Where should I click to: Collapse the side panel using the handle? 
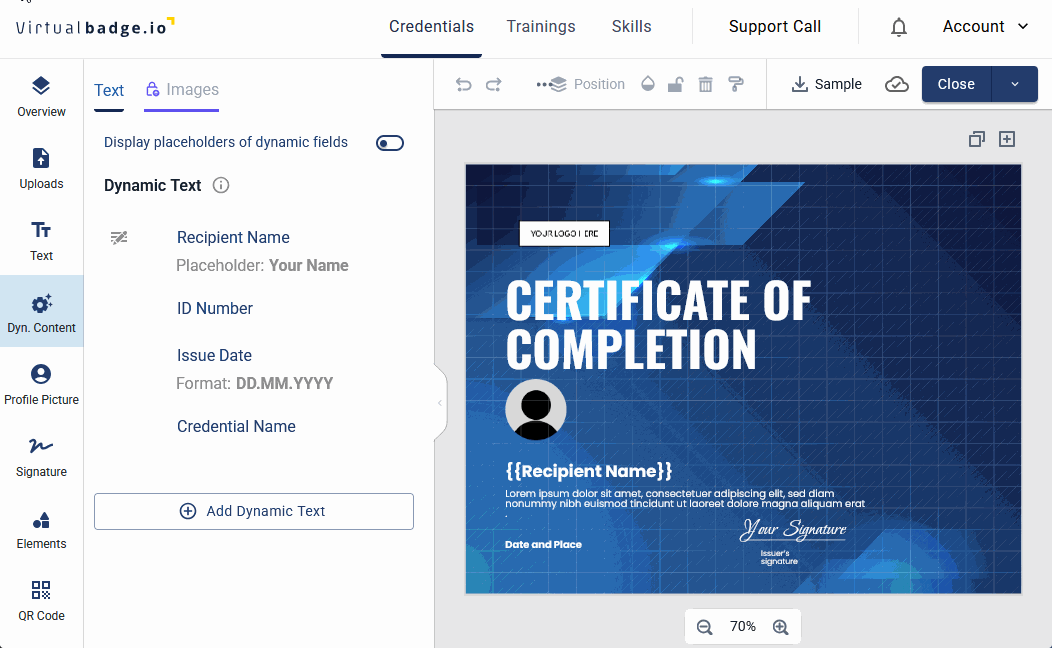click(x=439, y=403)
